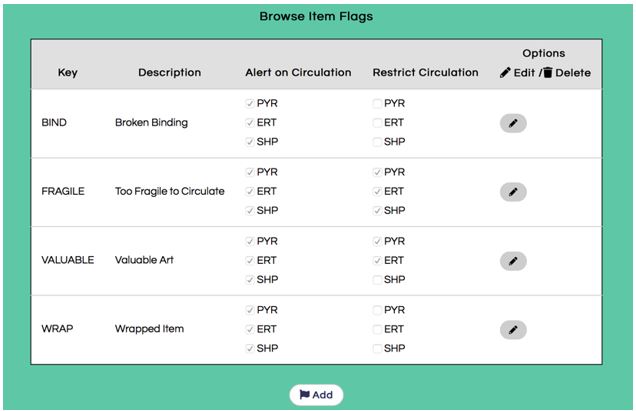The width and height of the screenshot is (636, 411).
Task: Click the edit pencil for WRAP flag
Action: tap(512, 330)
